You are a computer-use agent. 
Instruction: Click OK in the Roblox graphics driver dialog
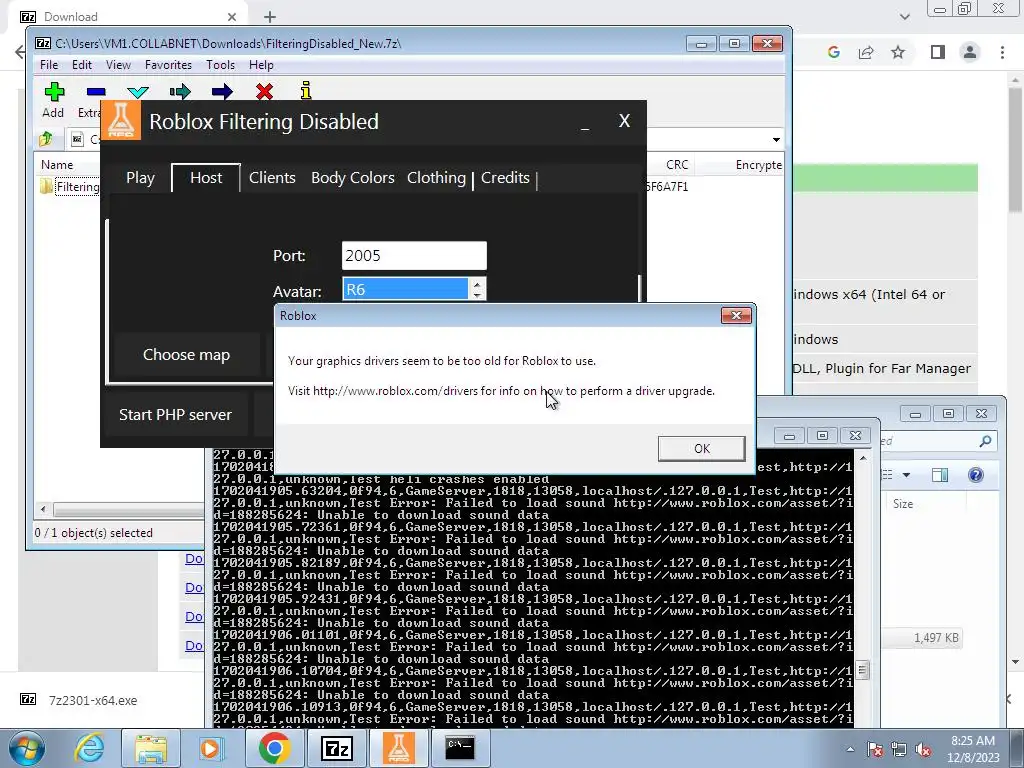tap(701, 449)
